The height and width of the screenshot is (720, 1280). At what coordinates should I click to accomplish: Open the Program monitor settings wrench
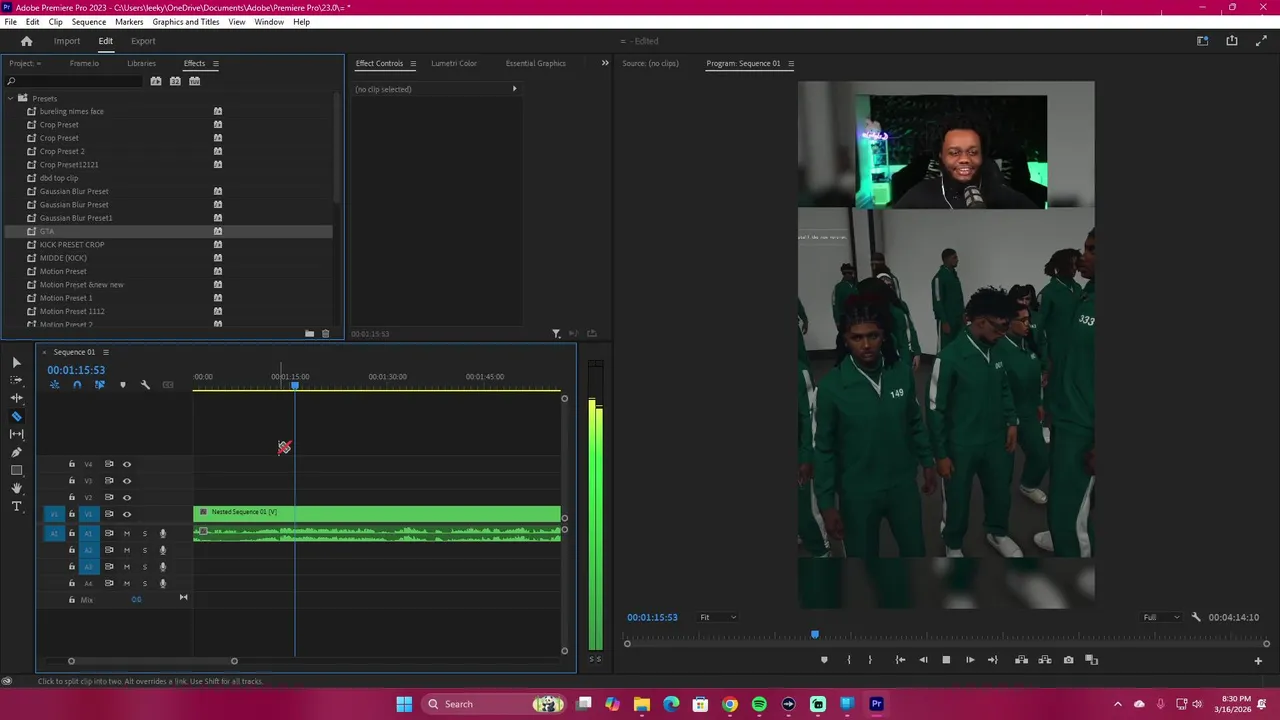pos(1196,617)
